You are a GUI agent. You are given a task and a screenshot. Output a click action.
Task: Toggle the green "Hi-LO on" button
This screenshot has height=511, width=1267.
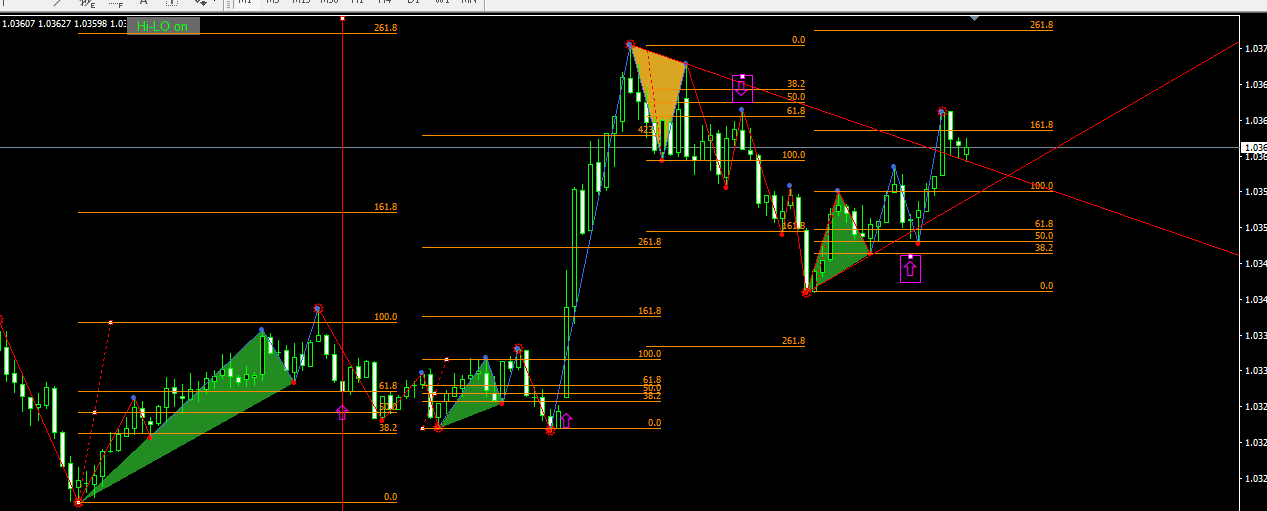(162, 26)
